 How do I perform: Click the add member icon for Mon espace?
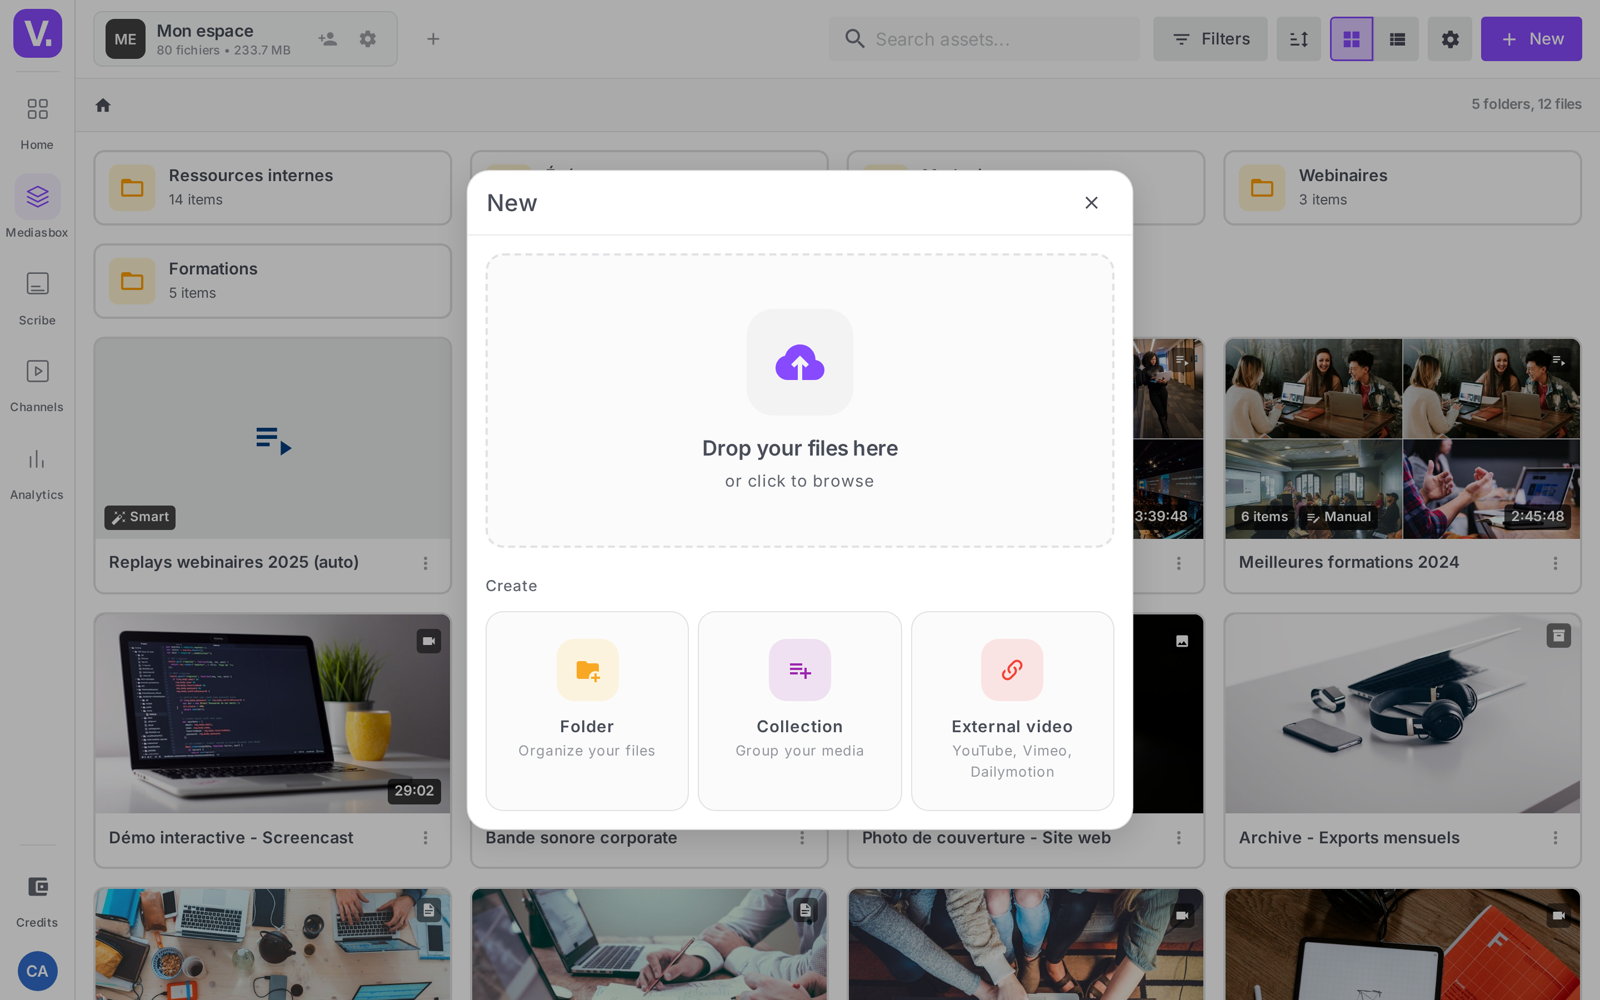point(327,39)
